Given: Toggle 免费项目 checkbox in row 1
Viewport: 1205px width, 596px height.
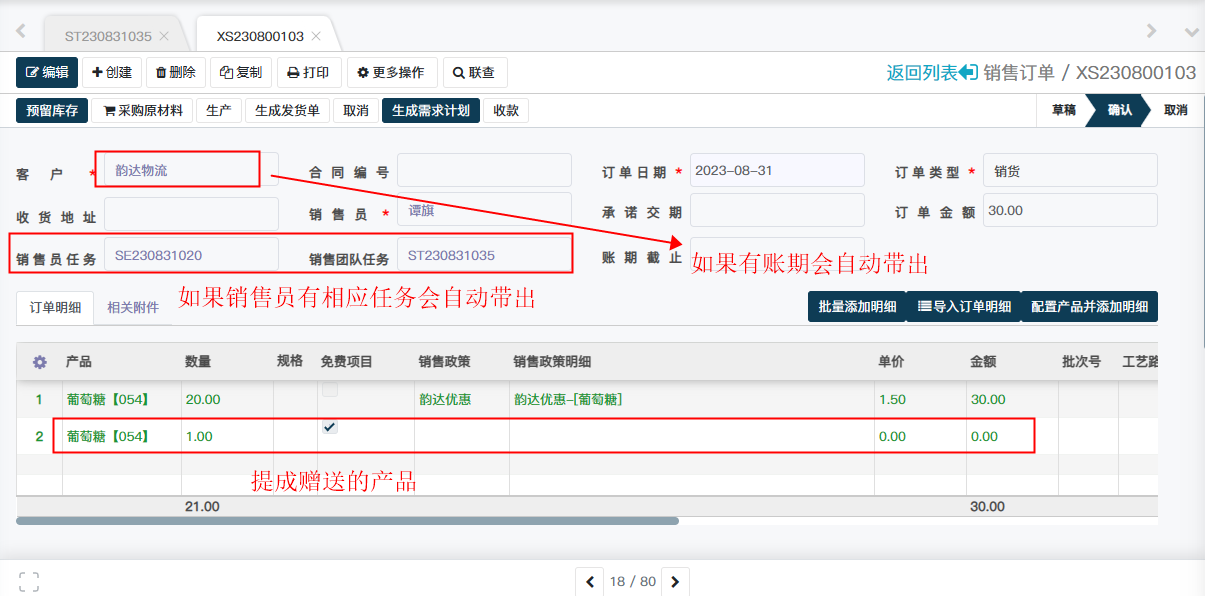Looking at the screenshot, I should point(329,390).
